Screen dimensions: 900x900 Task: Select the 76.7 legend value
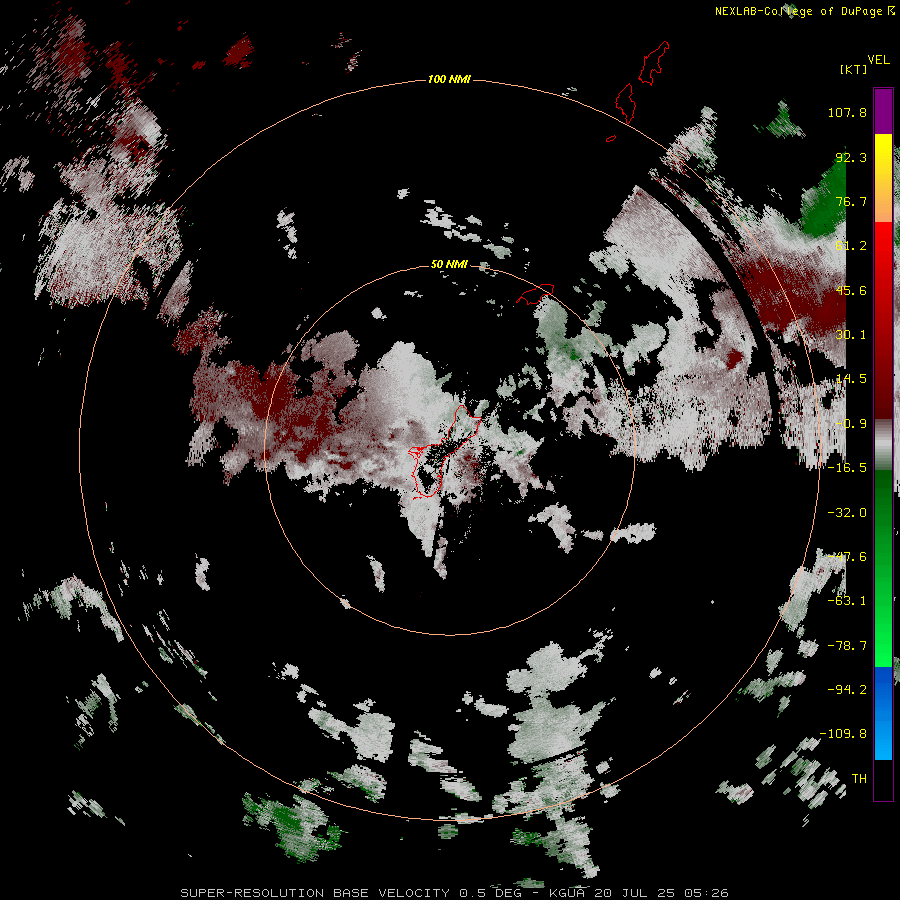coord(851,201)
